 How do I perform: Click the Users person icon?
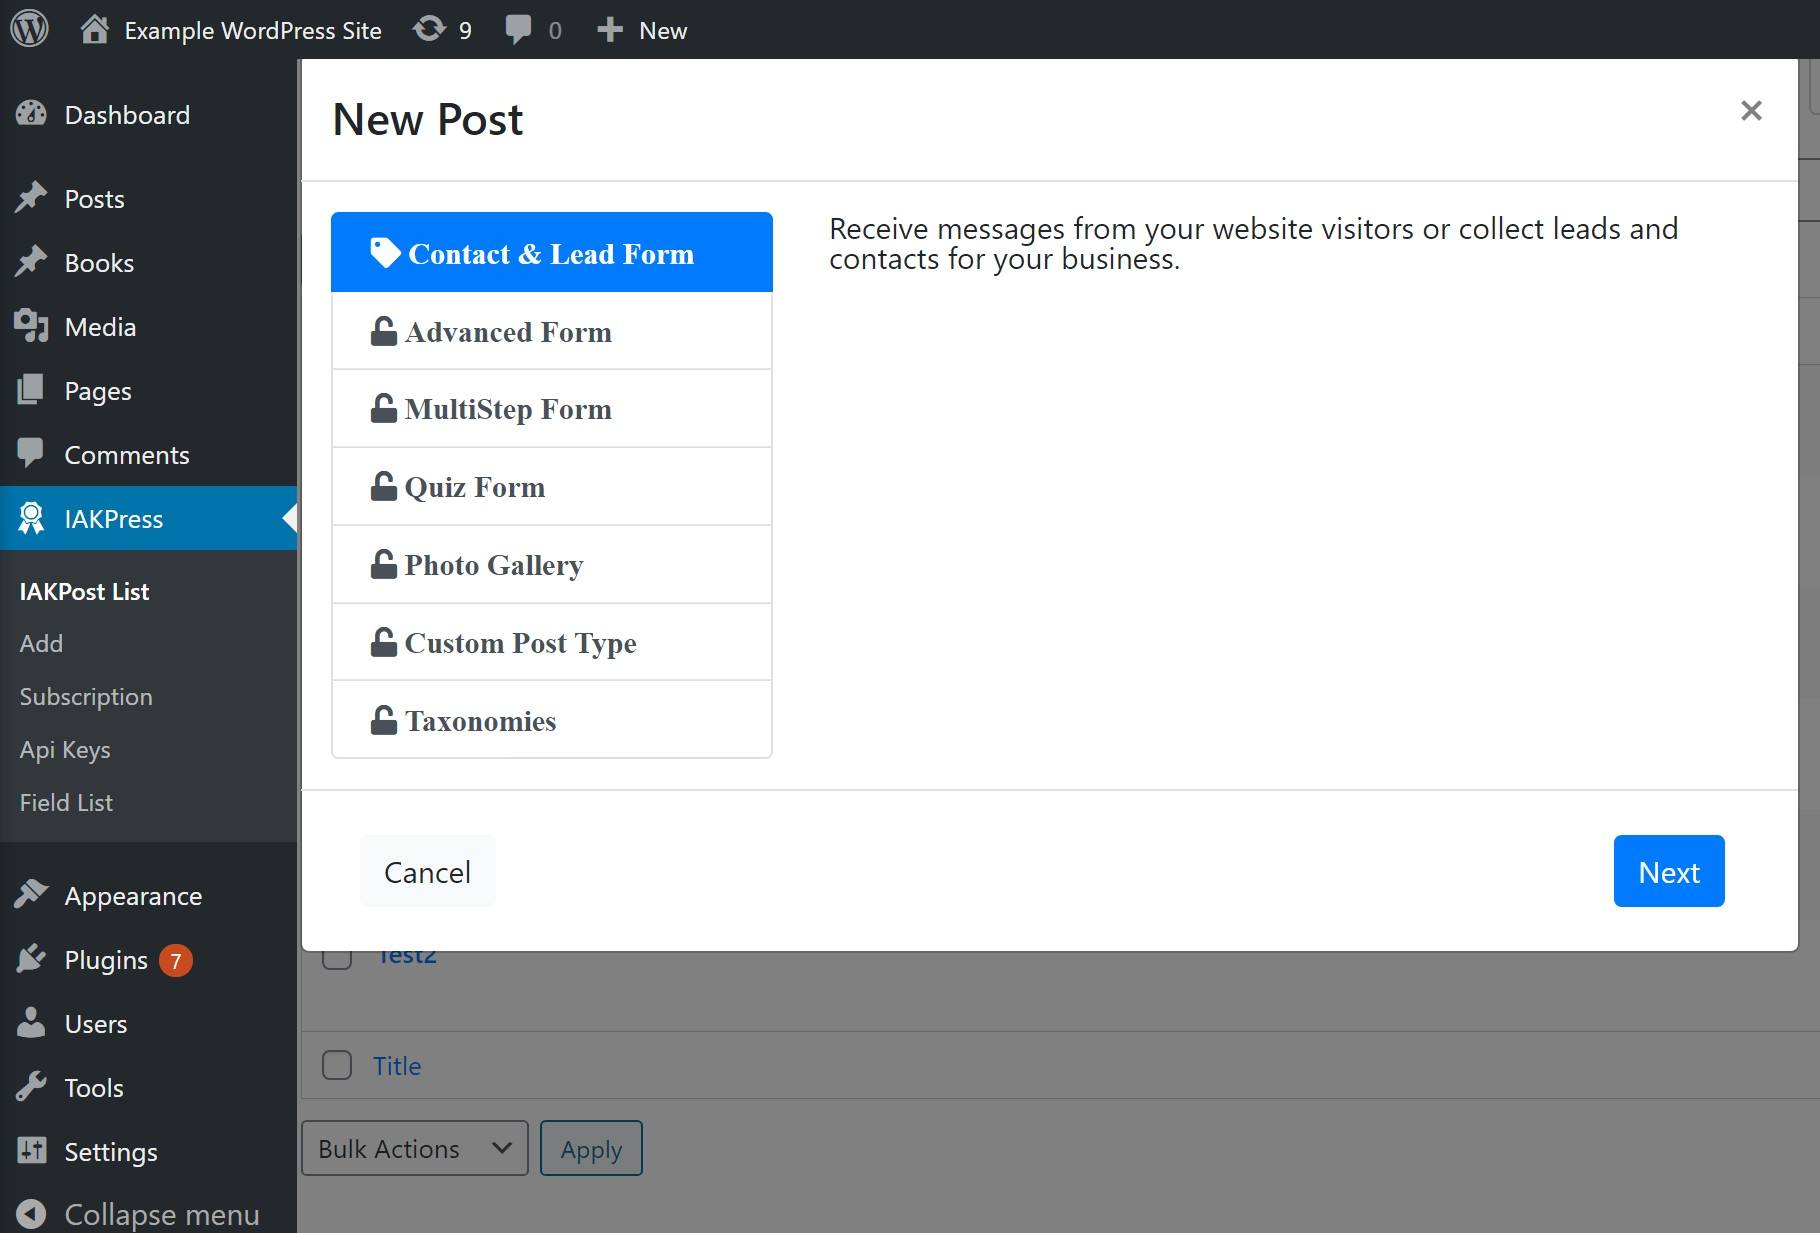31,1023
